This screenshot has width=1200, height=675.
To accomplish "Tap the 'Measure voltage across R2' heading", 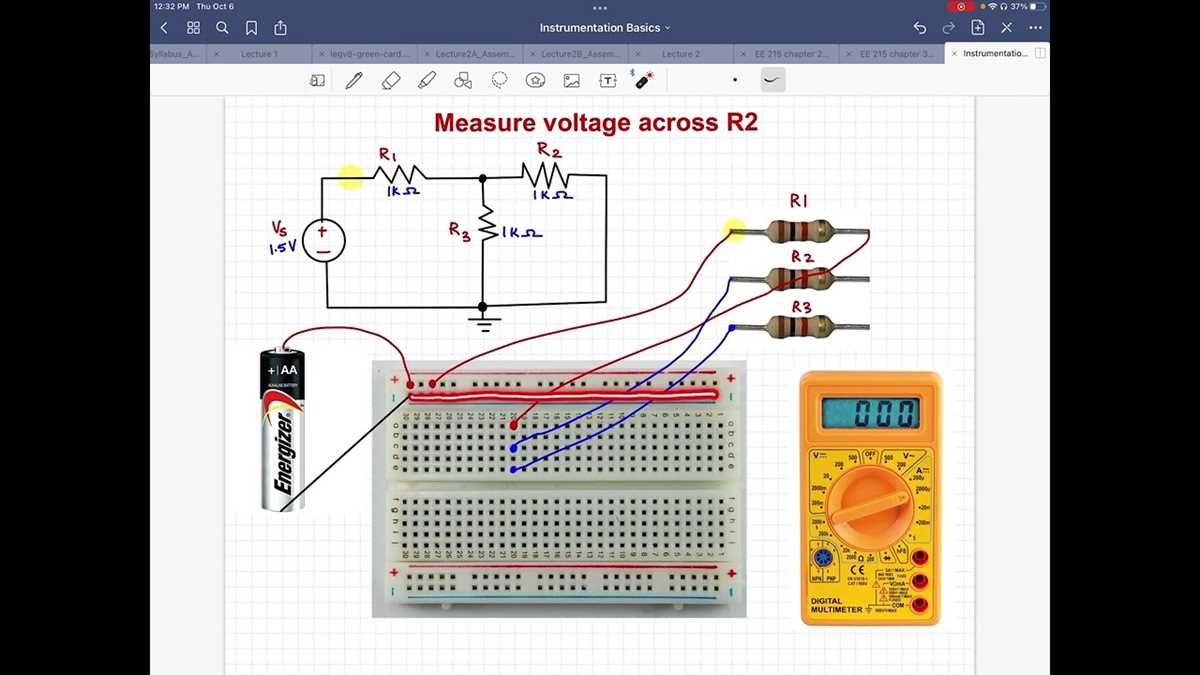I will (x=596, y=123).
